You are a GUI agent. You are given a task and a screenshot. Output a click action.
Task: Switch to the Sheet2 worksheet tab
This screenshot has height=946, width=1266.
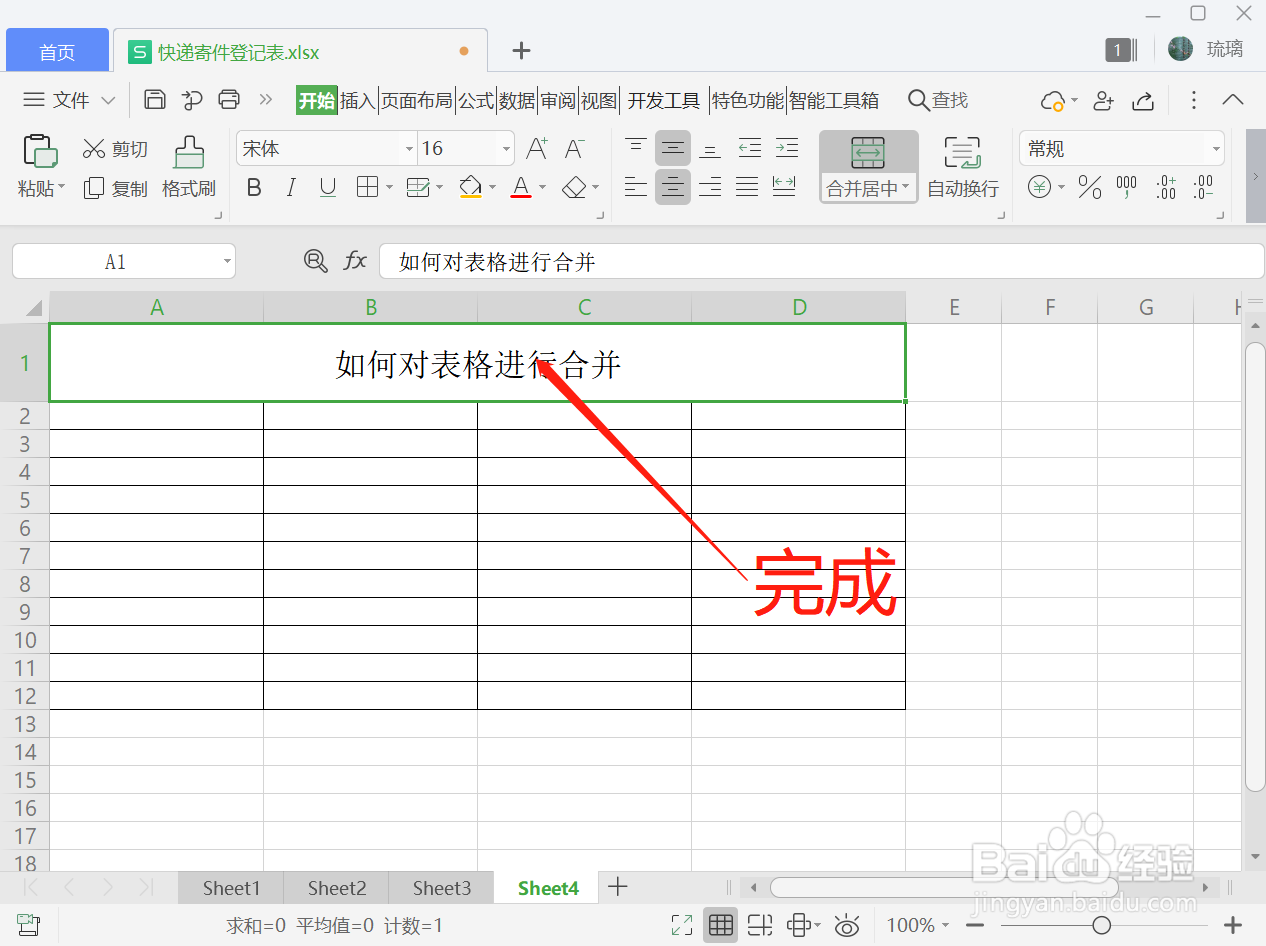click(x=335, y=887)
